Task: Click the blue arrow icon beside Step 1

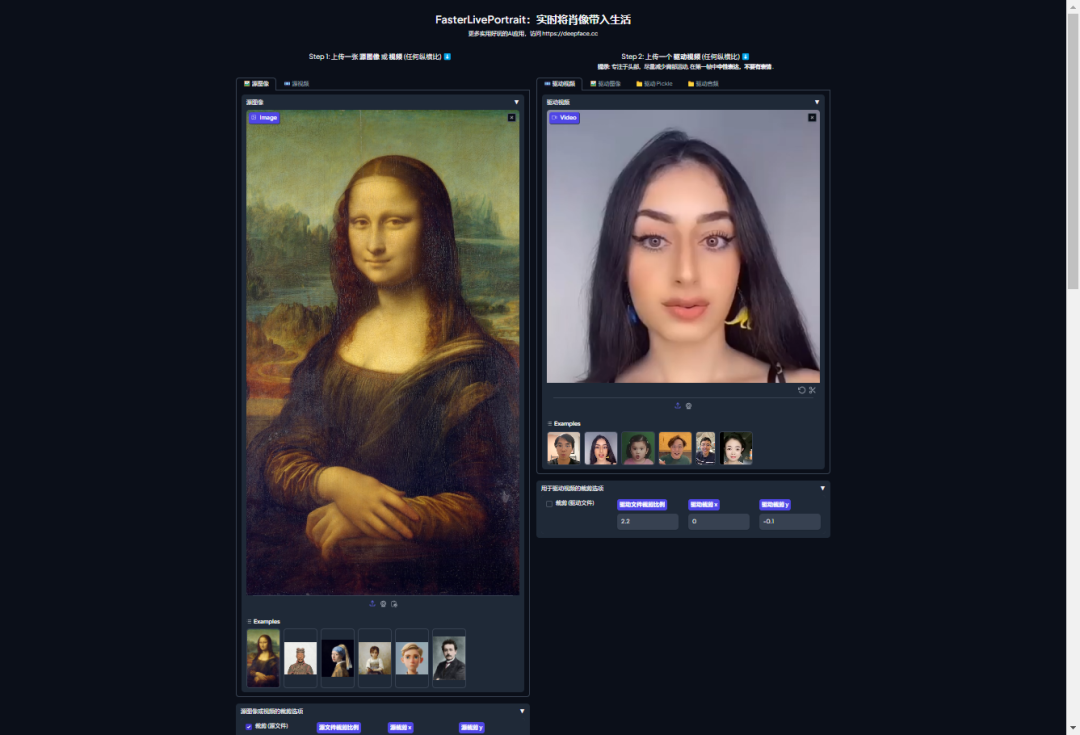Action: tap(447, 56)
